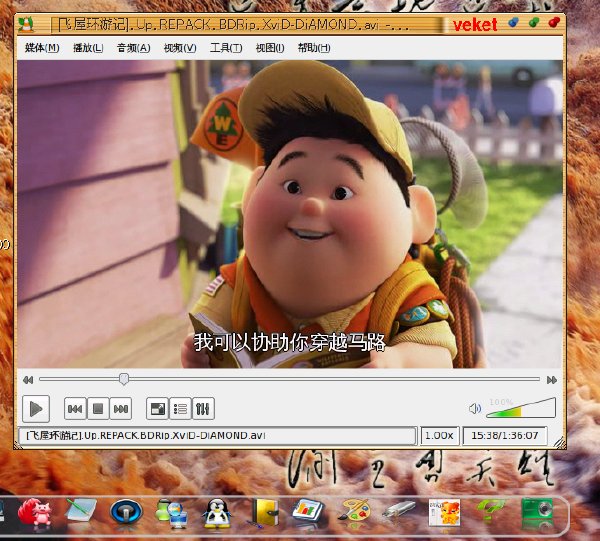Open the 播放(L) playback menu
The width and height of the screenshot is (600, 541).
tap(88, 48)
